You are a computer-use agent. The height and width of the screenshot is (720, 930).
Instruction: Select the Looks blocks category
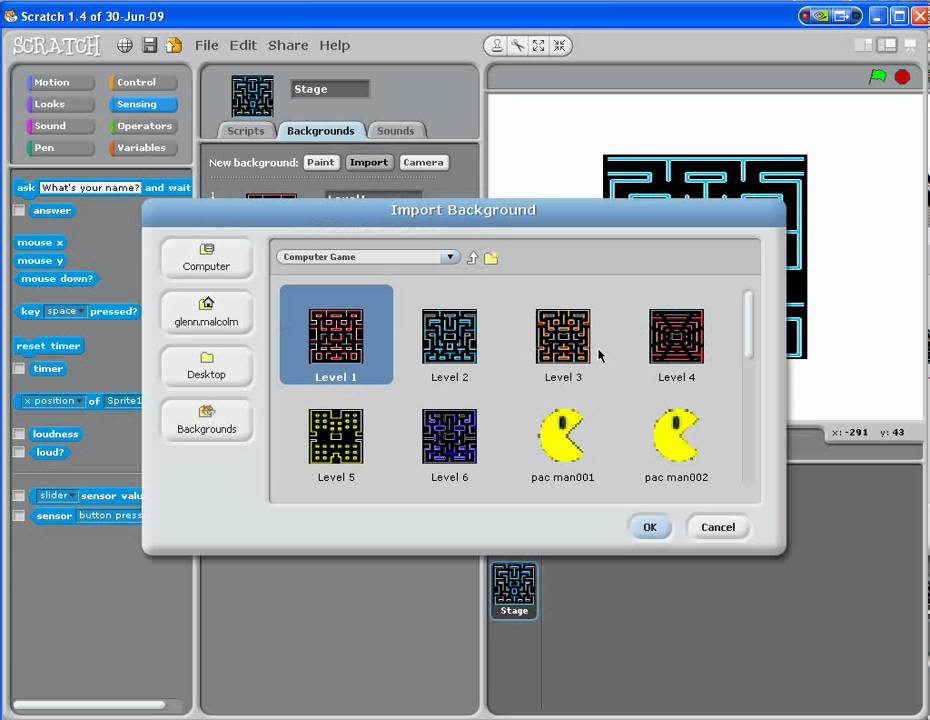tap(60, 104)
